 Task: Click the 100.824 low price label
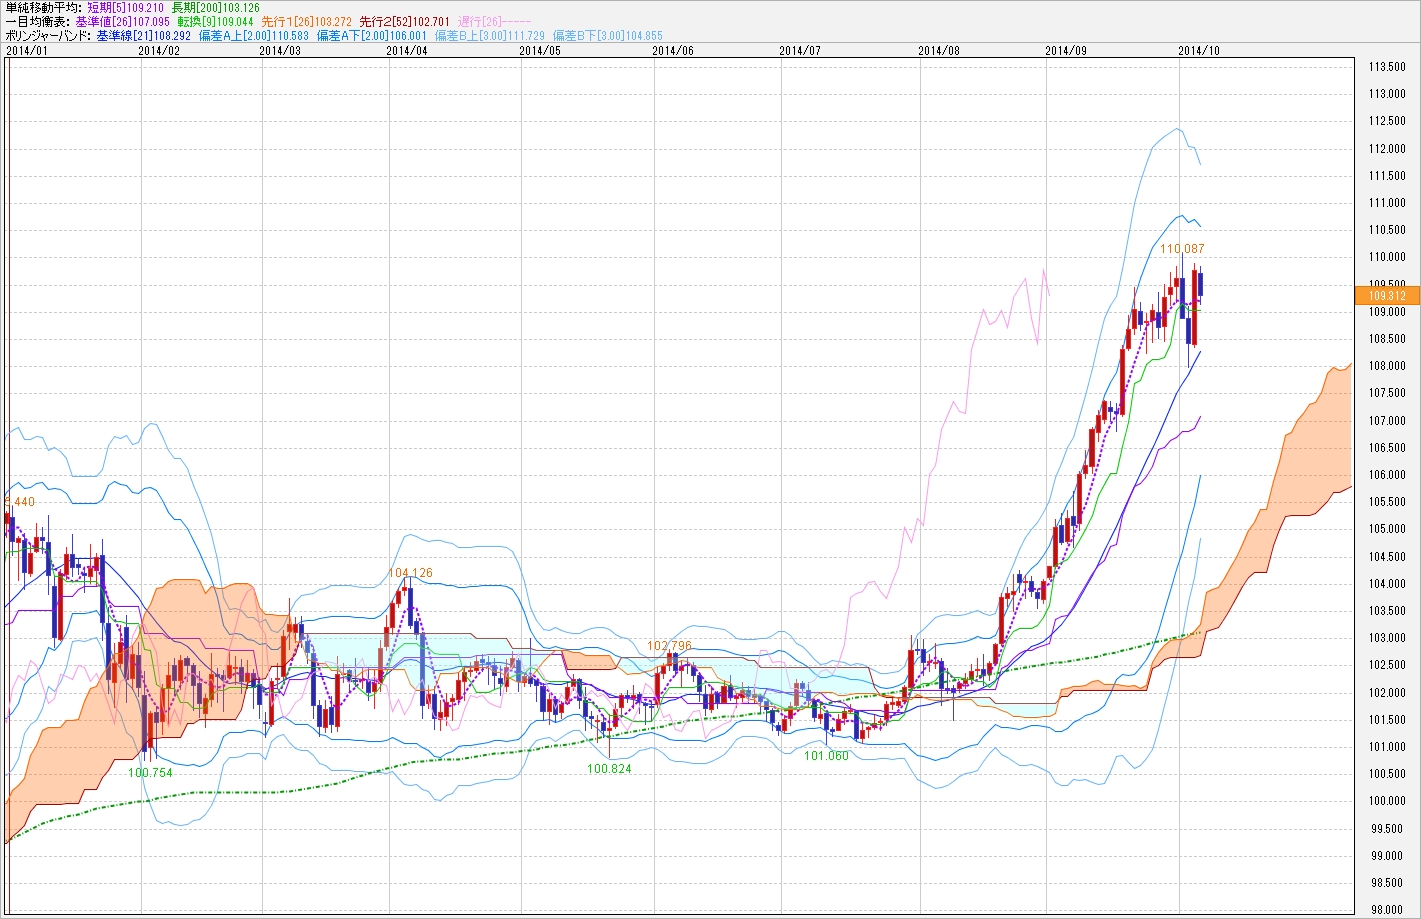coord(609,769)
